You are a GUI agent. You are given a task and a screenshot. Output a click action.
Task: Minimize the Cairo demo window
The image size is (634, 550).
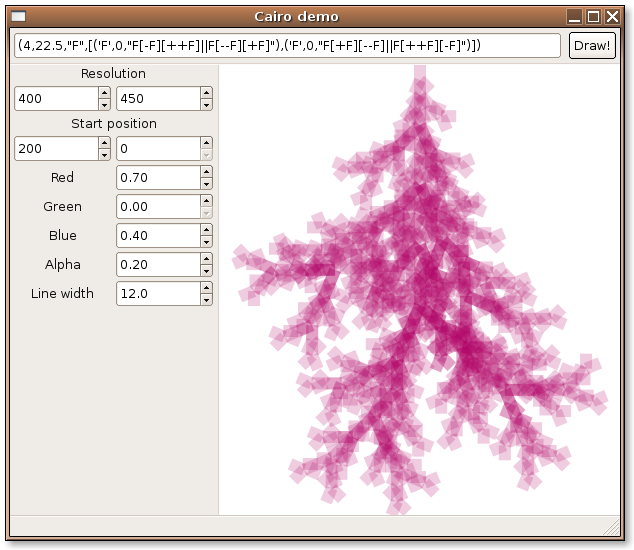574,17
